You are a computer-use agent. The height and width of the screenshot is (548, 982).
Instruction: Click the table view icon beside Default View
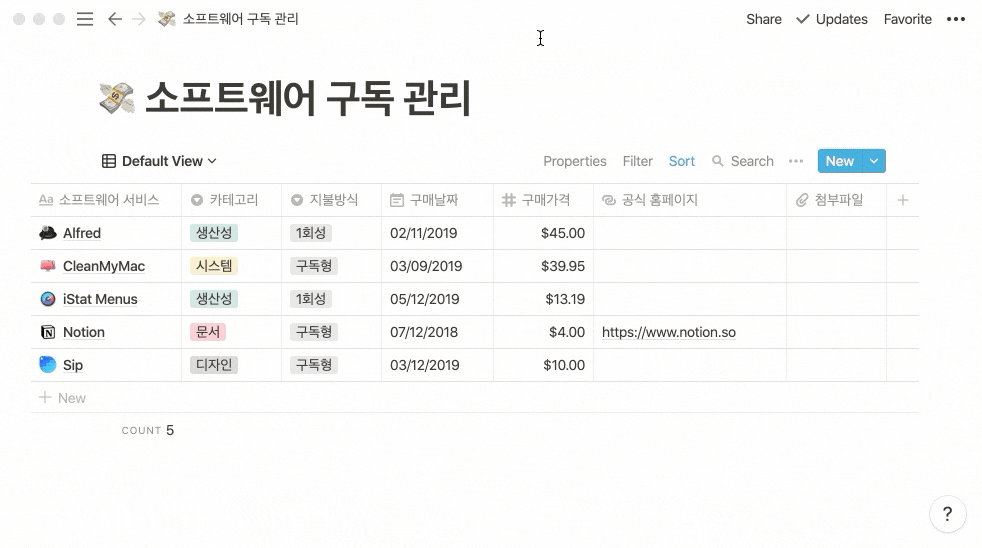(x=108, y=161)
